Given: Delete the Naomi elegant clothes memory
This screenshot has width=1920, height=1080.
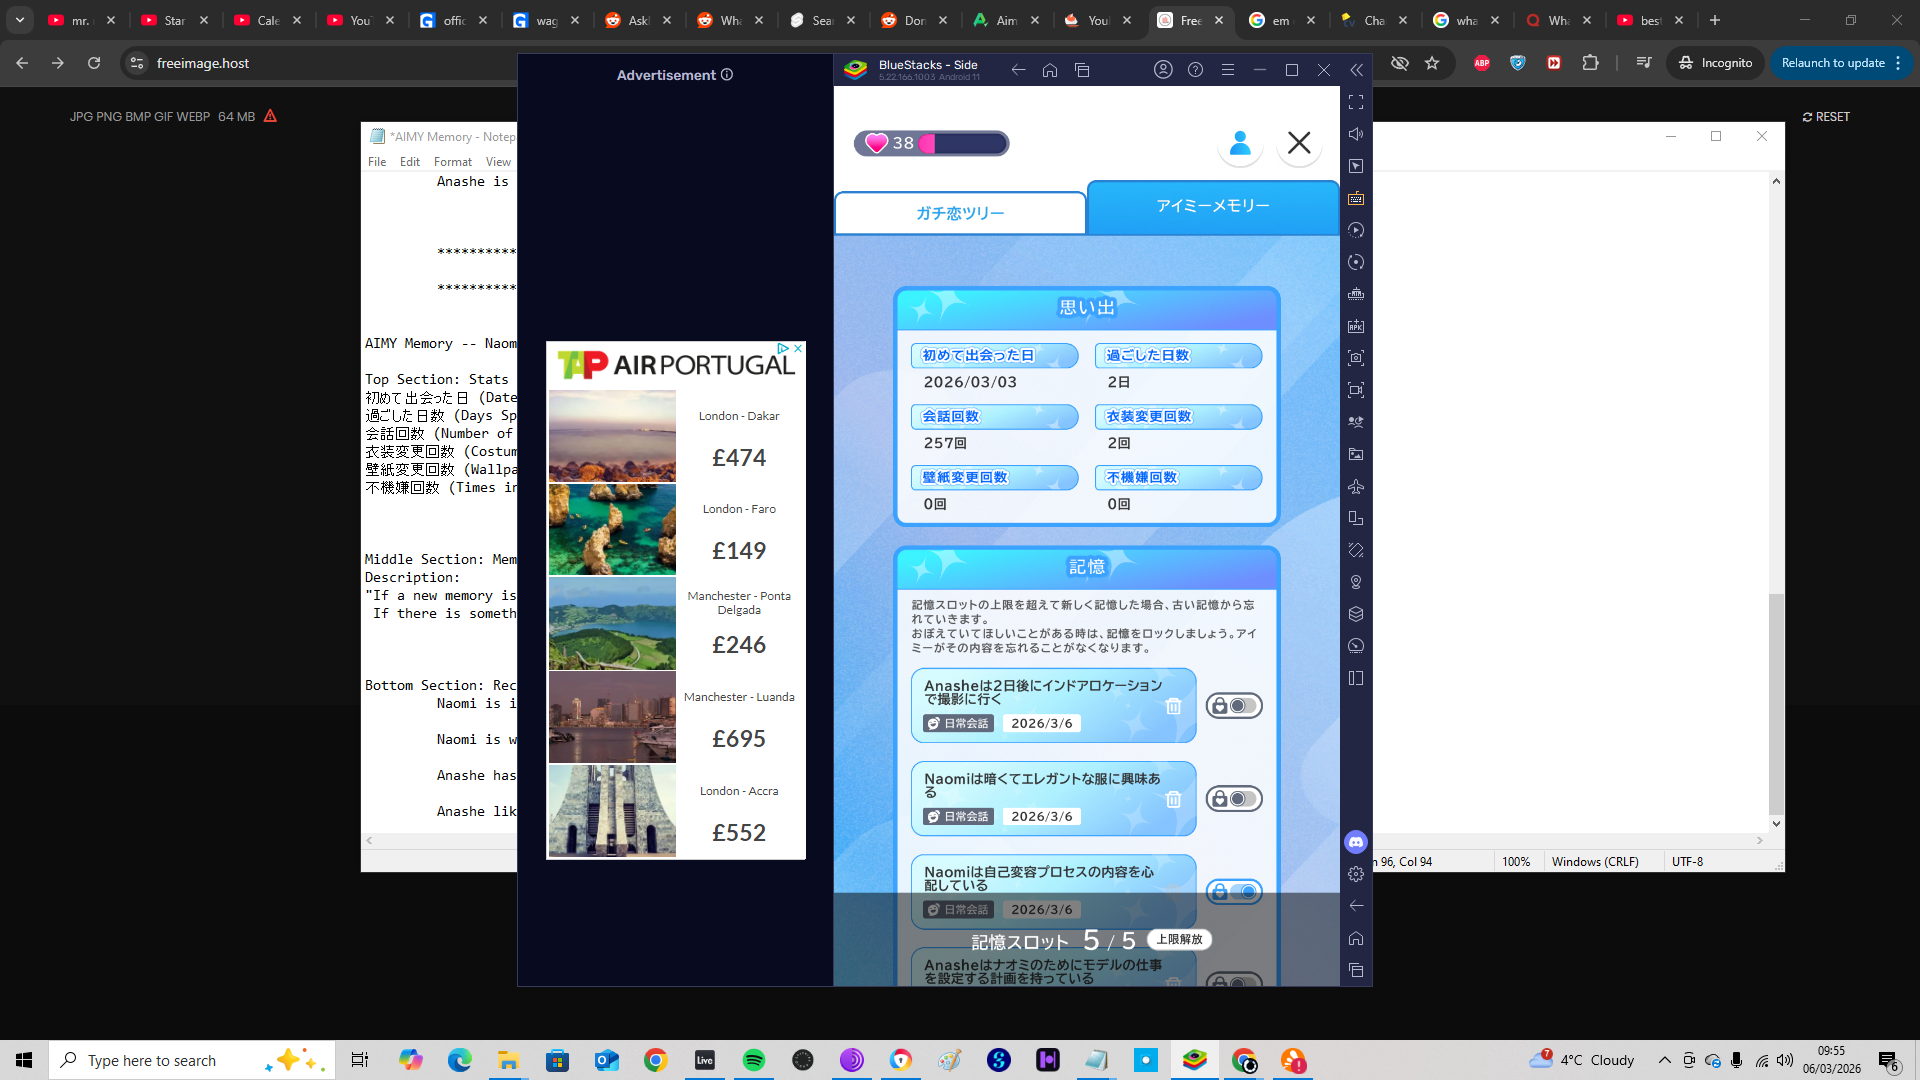Looking at the screenshot, I should 1173,800.
